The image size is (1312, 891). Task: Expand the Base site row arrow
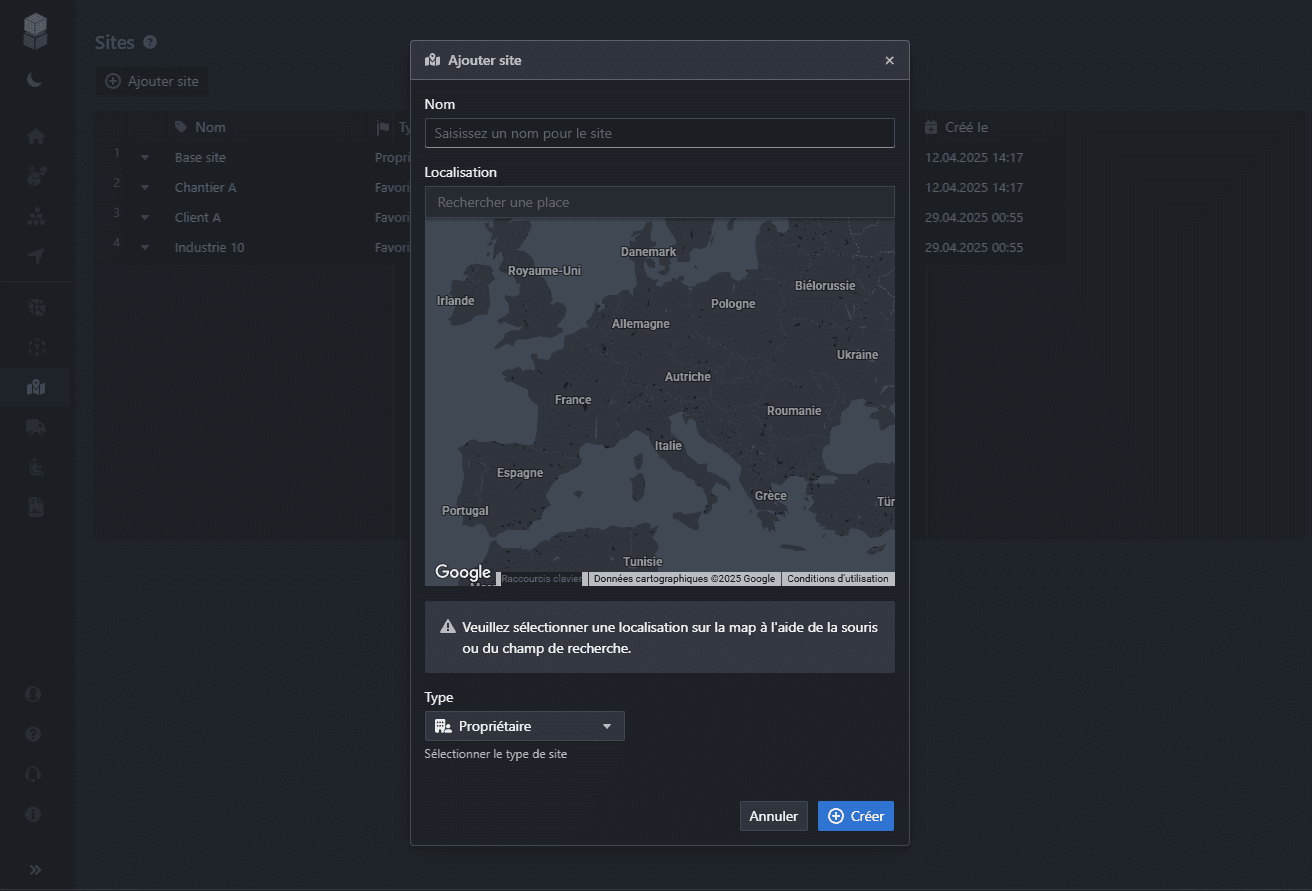point(145,158)
